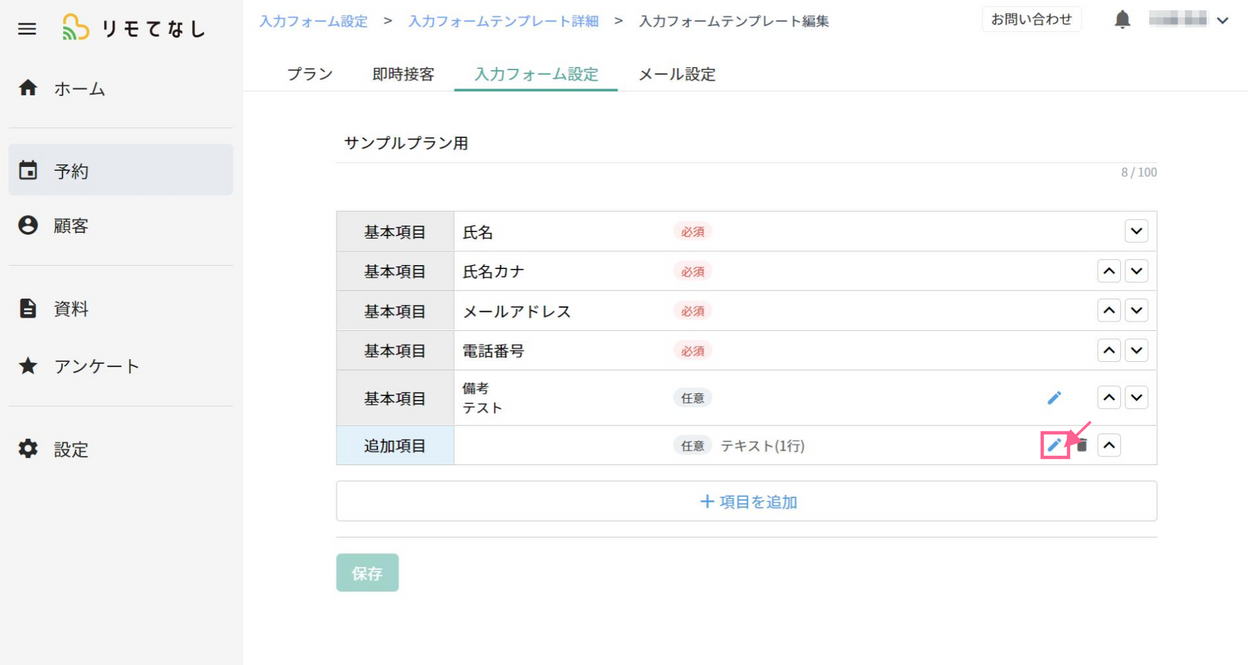Delete the 追加項目 row with trash icon

tap(1082, 446)
